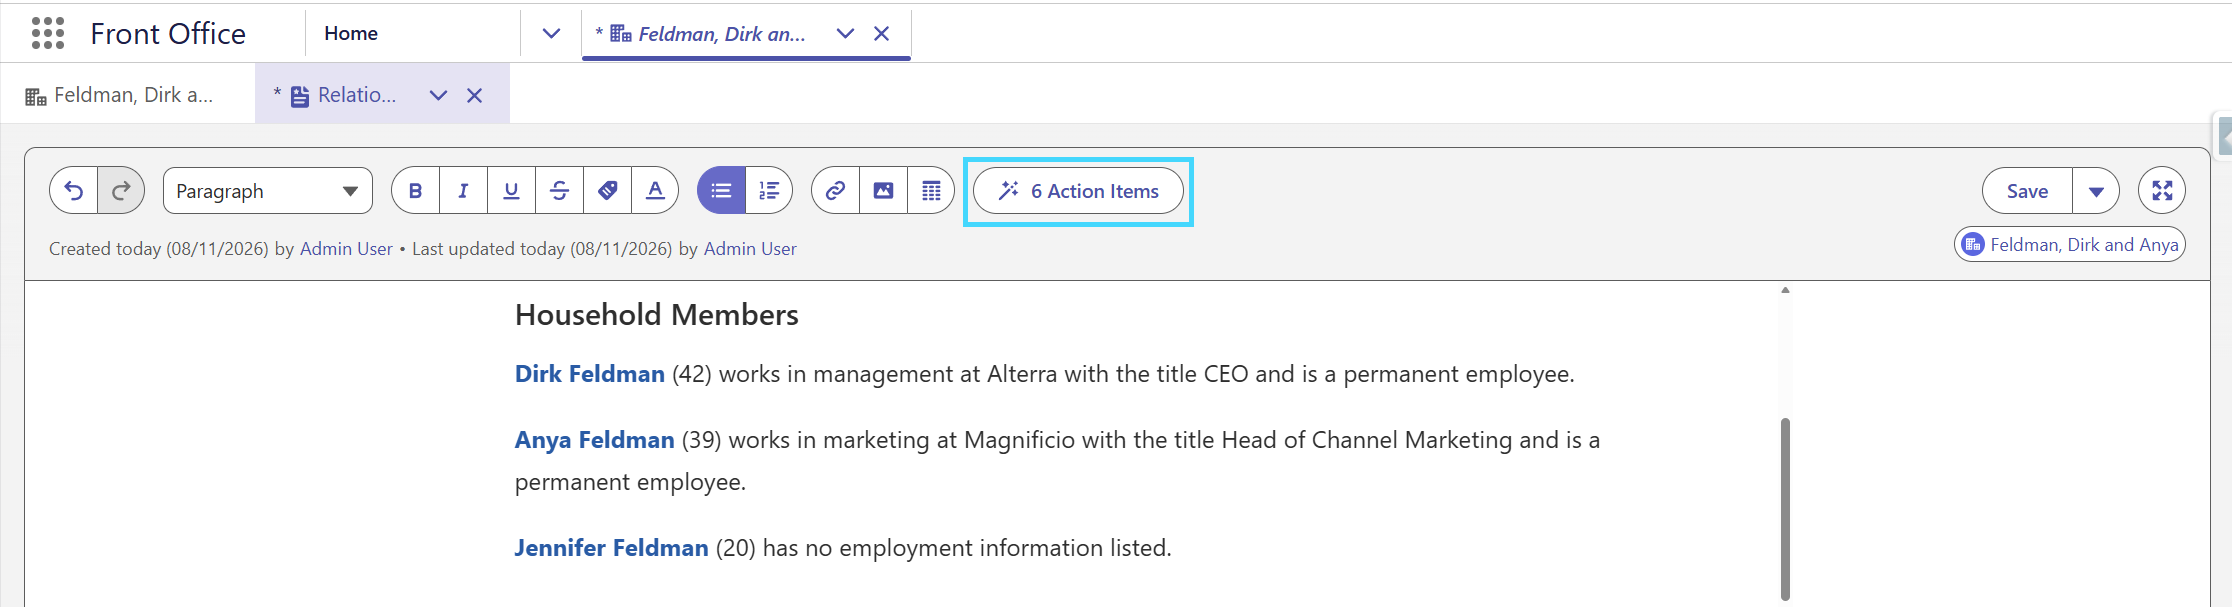Click the note's vertical scrollbar thumb
This screenshot has height=607, width=2232.
coord(1785,508)
